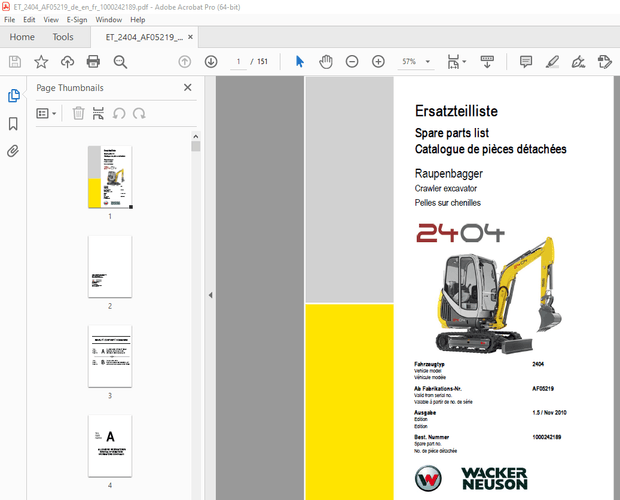The height and width of the screenshot is (500, 620).
Task: Open the File menu
Action: pyautogui.click(x=9, y=20)
